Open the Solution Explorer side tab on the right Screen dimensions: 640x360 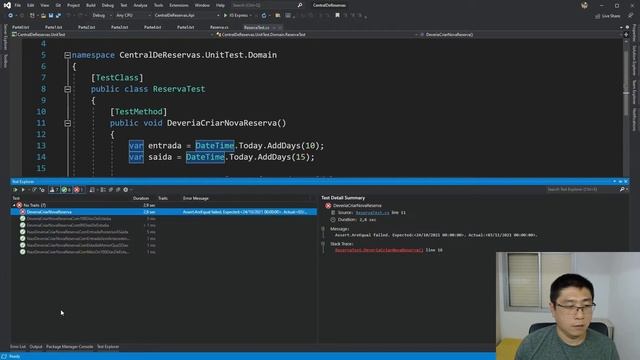click(x=634, y=60)
